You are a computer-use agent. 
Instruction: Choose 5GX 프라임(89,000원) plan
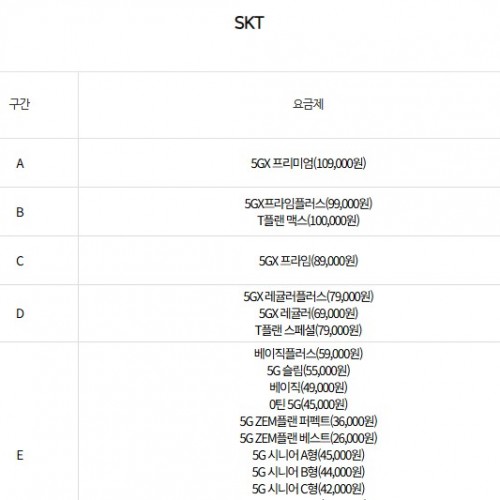[308, 261]
